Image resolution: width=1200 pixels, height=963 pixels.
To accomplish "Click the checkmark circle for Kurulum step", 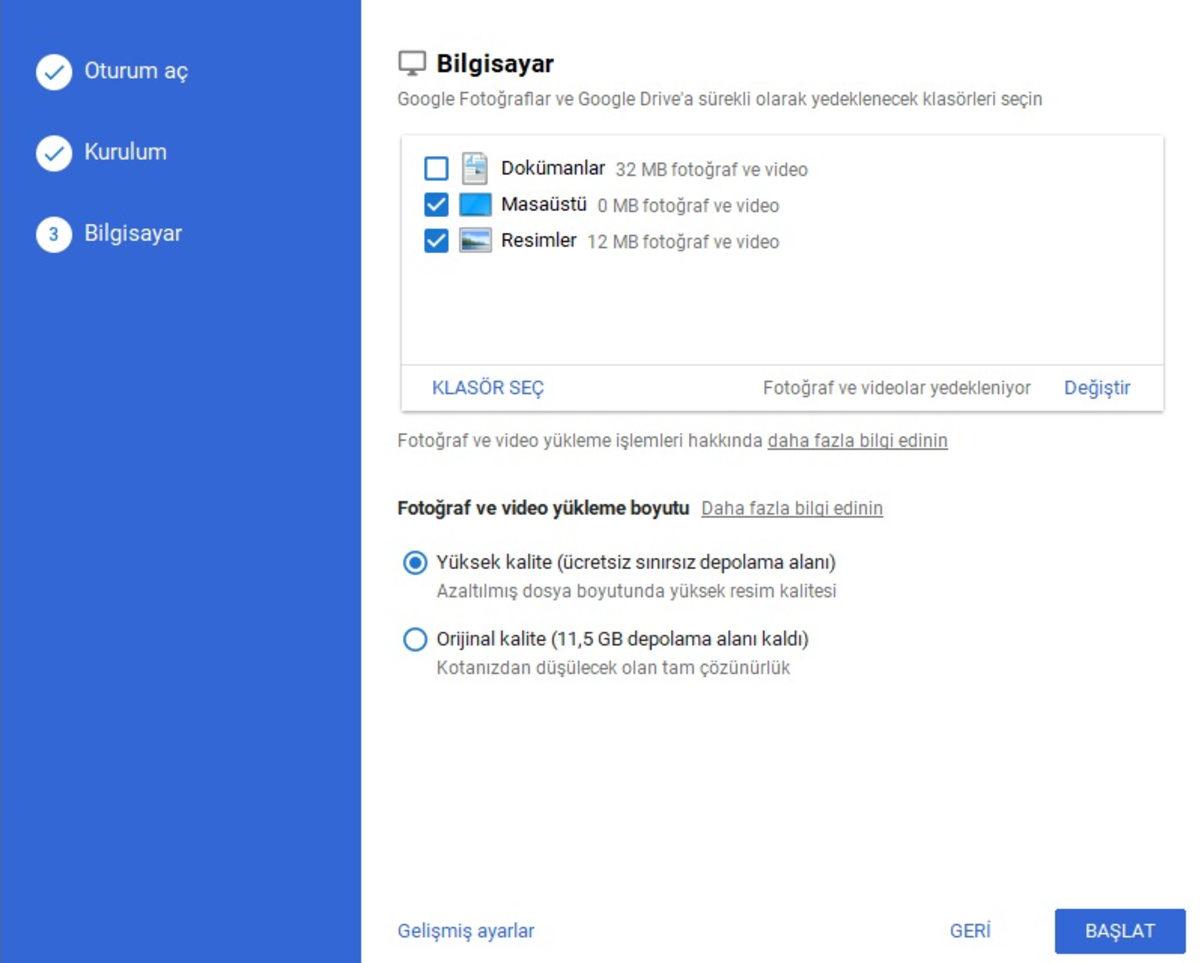I will tap(53, 152).
